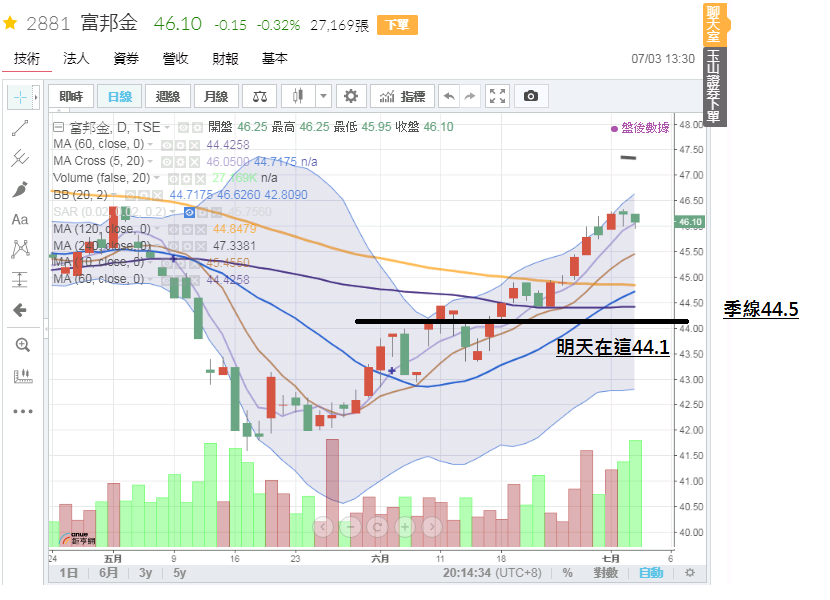The width and height of the screenshot is (830, 600).
Task: Switch to the 法人 tab
Action: (76, 58)
